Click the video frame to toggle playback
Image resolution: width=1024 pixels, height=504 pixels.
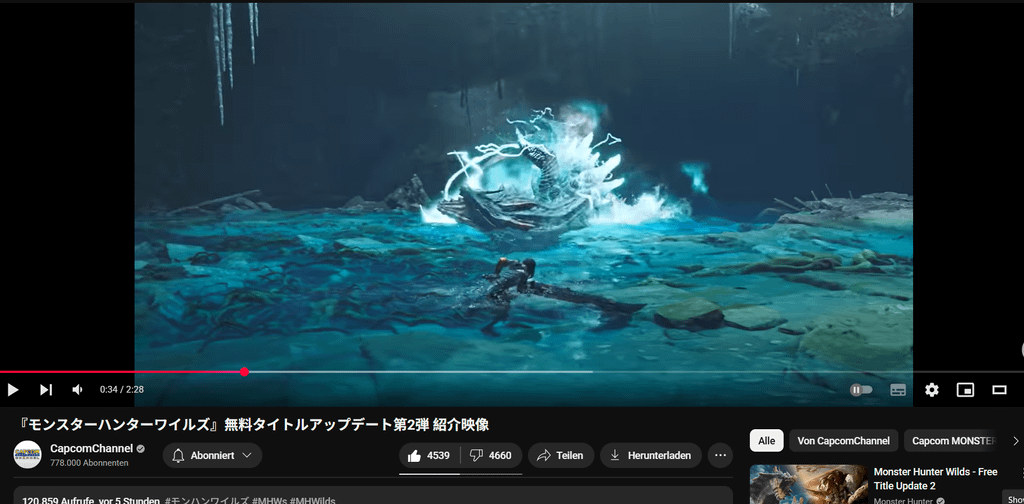tap(523, 186)
